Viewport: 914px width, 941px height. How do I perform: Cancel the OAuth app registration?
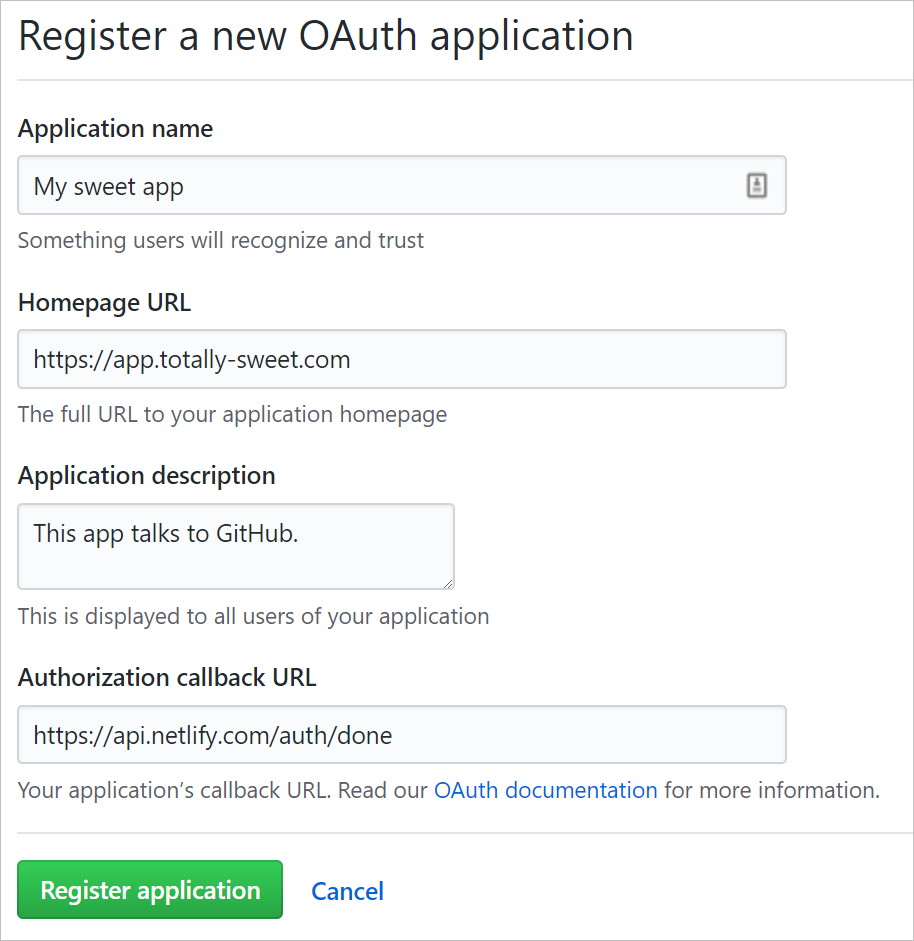coord(347,891)
